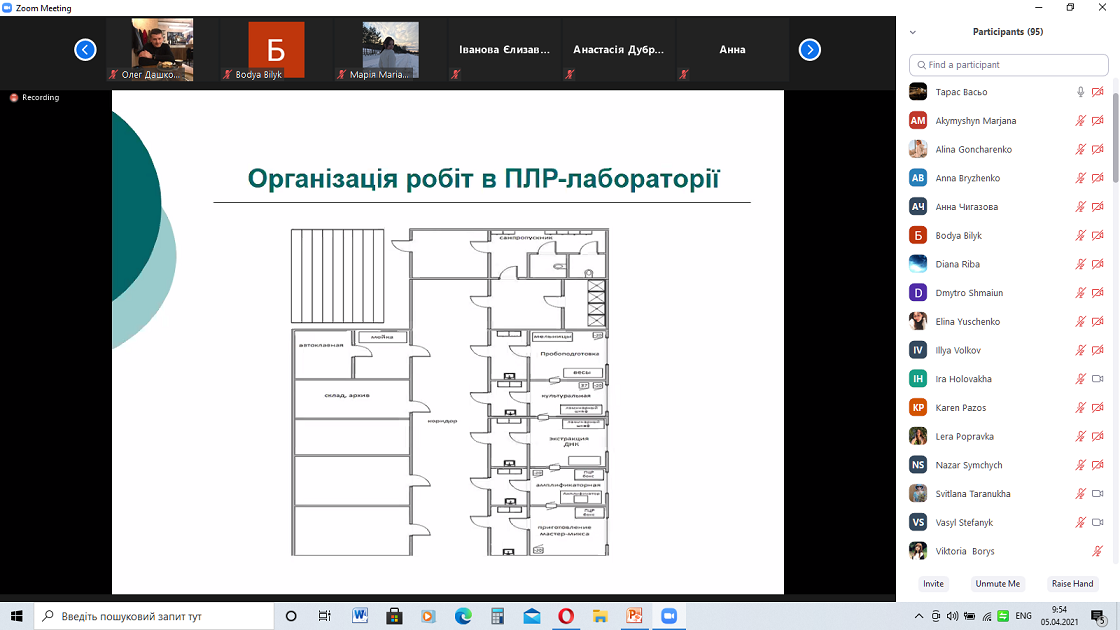This screenshot has width=1120, height=630.
Task: Click Svitlana Taranukha camera icon
Action: coord(1098,494)
